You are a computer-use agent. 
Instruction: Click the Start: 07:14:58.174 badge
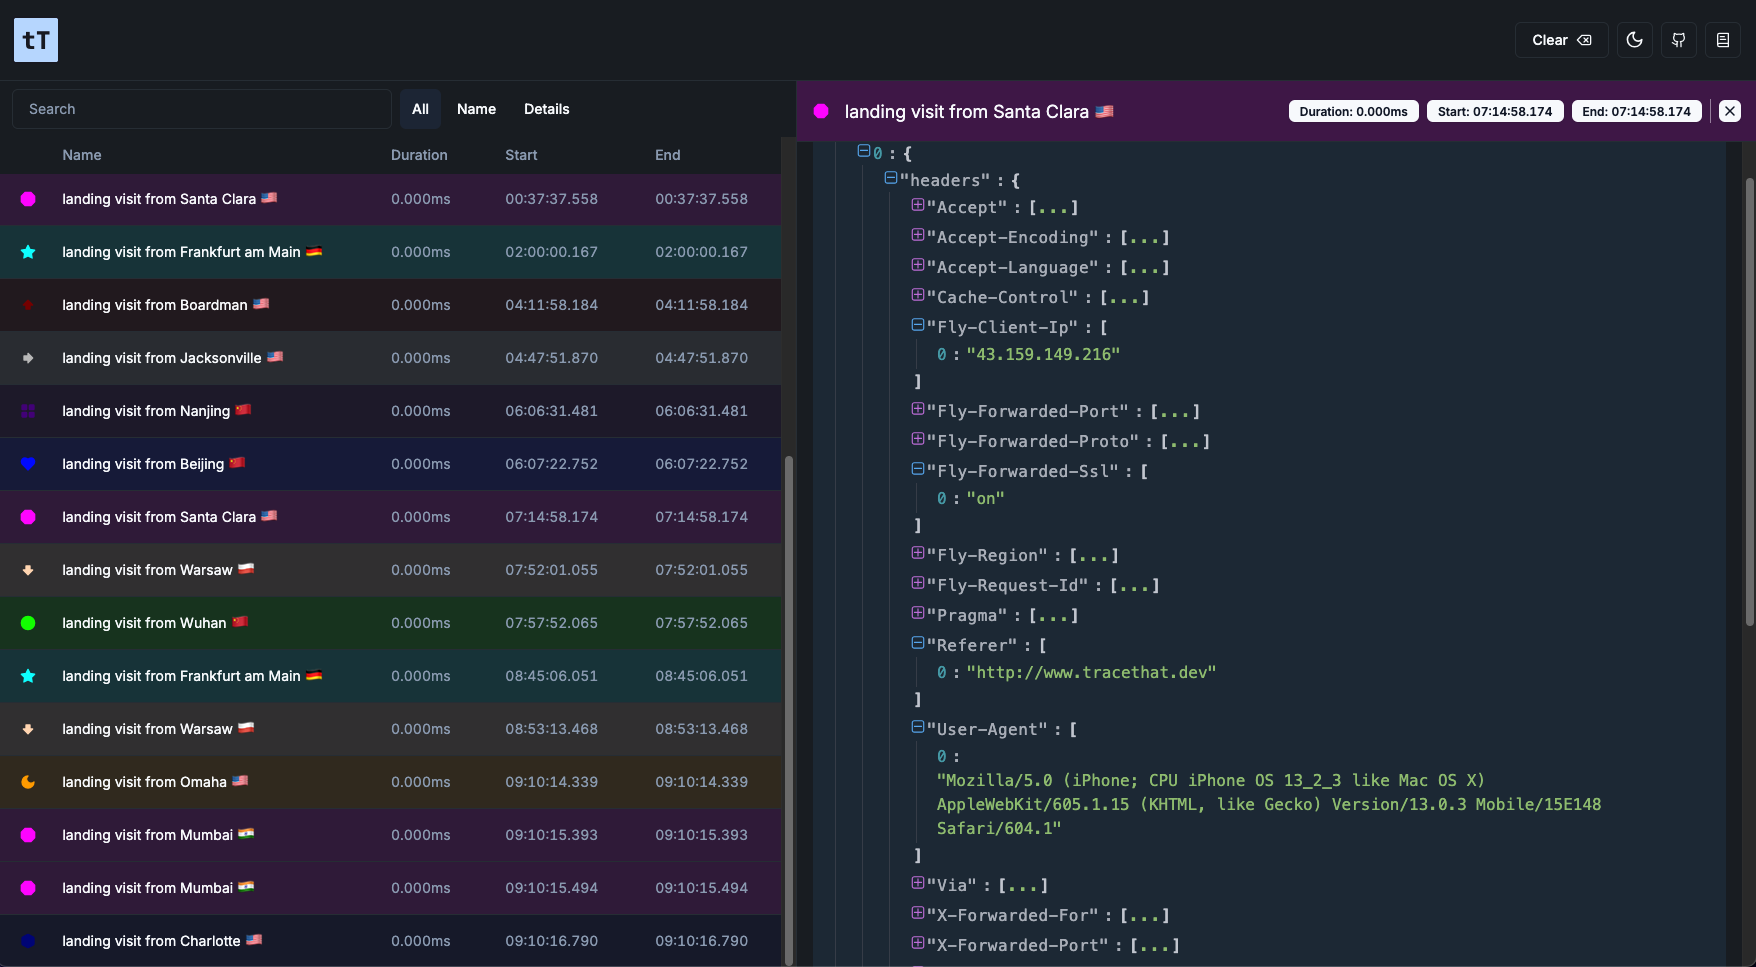pos(1495,111)
